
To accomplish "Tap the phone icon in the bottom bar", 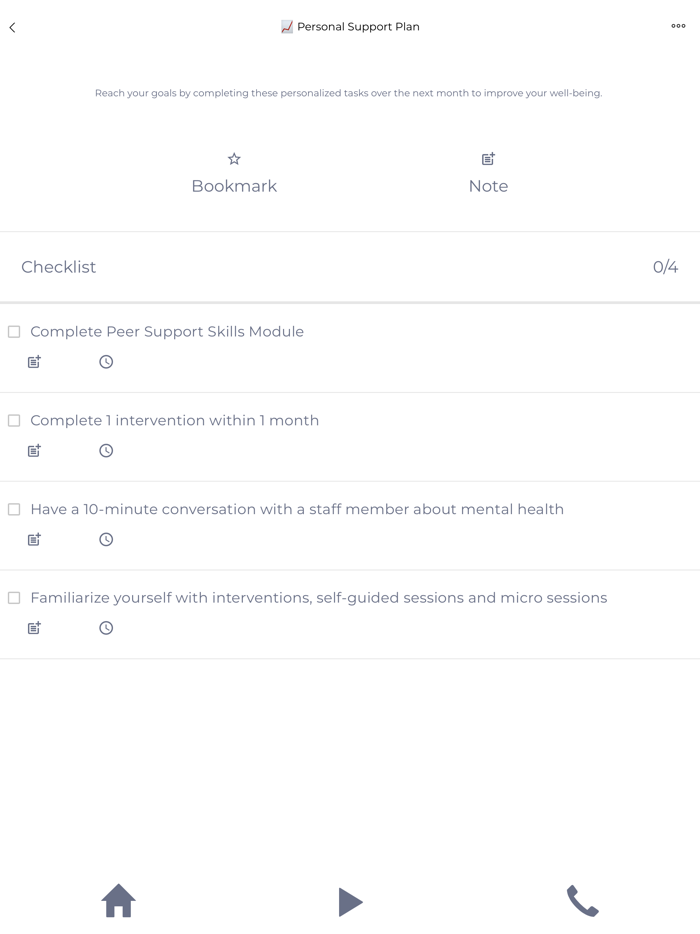I will [583, 901].
